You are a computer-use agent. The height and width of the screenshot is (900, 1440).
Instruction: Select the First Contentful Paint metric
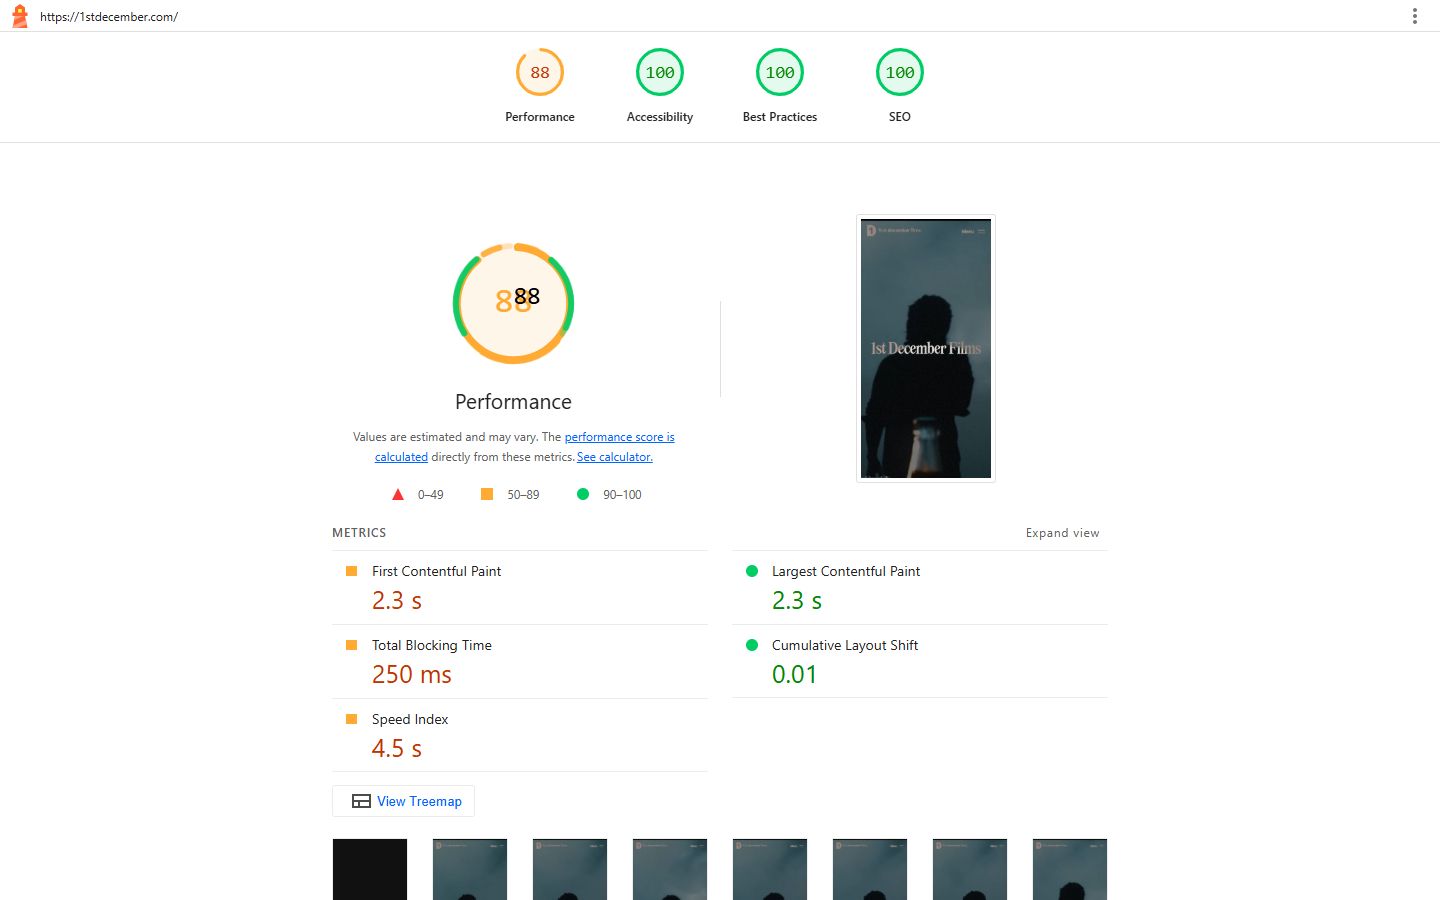(x=520, y=588)
